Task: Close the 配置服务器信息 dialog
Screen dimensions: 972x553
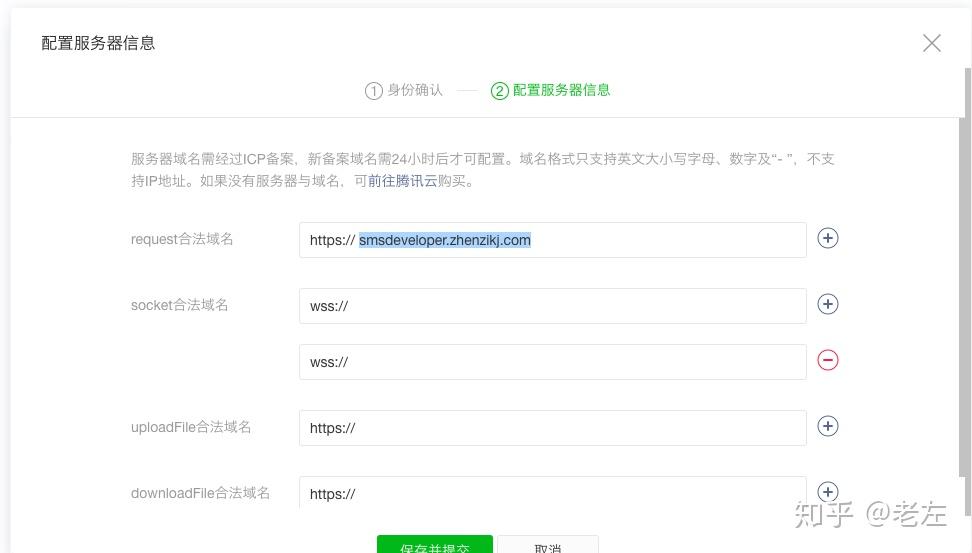Action: pos(932,43)
